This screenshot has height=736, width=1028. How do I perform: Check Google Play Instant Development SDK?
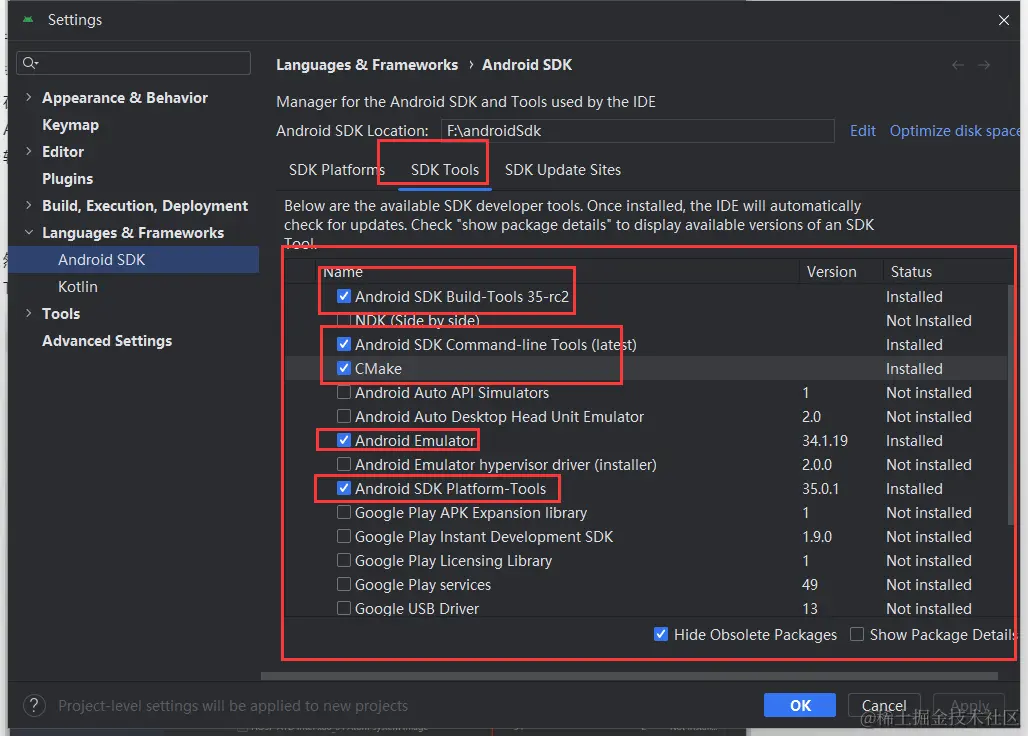click(344, 536)
